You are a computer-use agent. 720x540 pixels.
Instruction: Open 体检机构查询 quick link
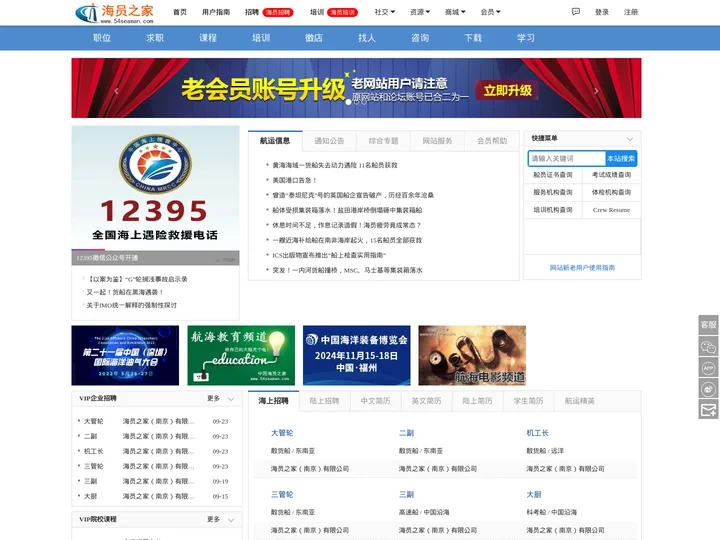point(611,192)
